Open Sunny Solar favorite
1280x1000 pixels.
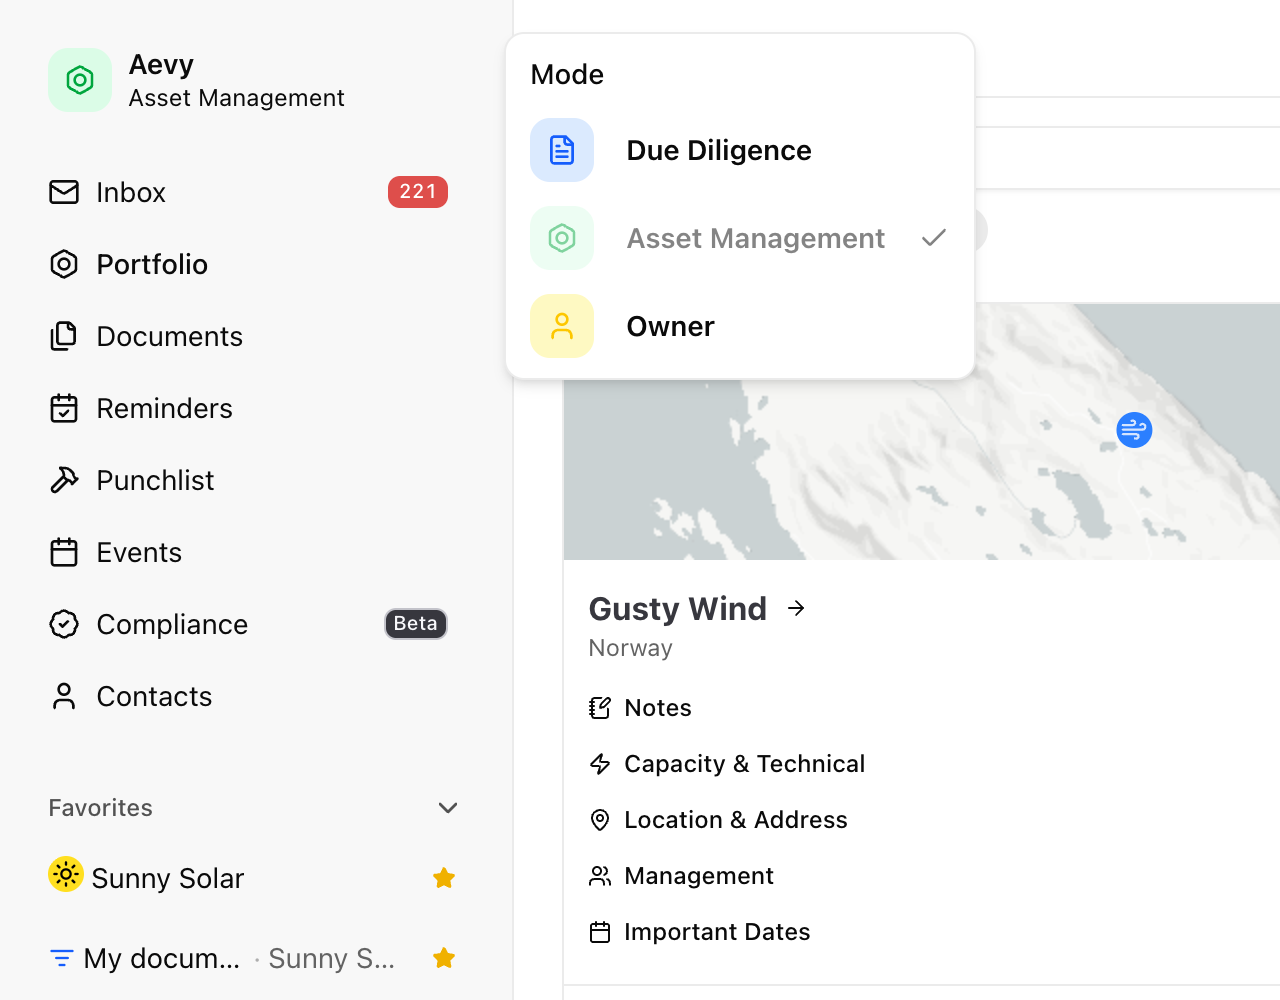tap(168, 878)
